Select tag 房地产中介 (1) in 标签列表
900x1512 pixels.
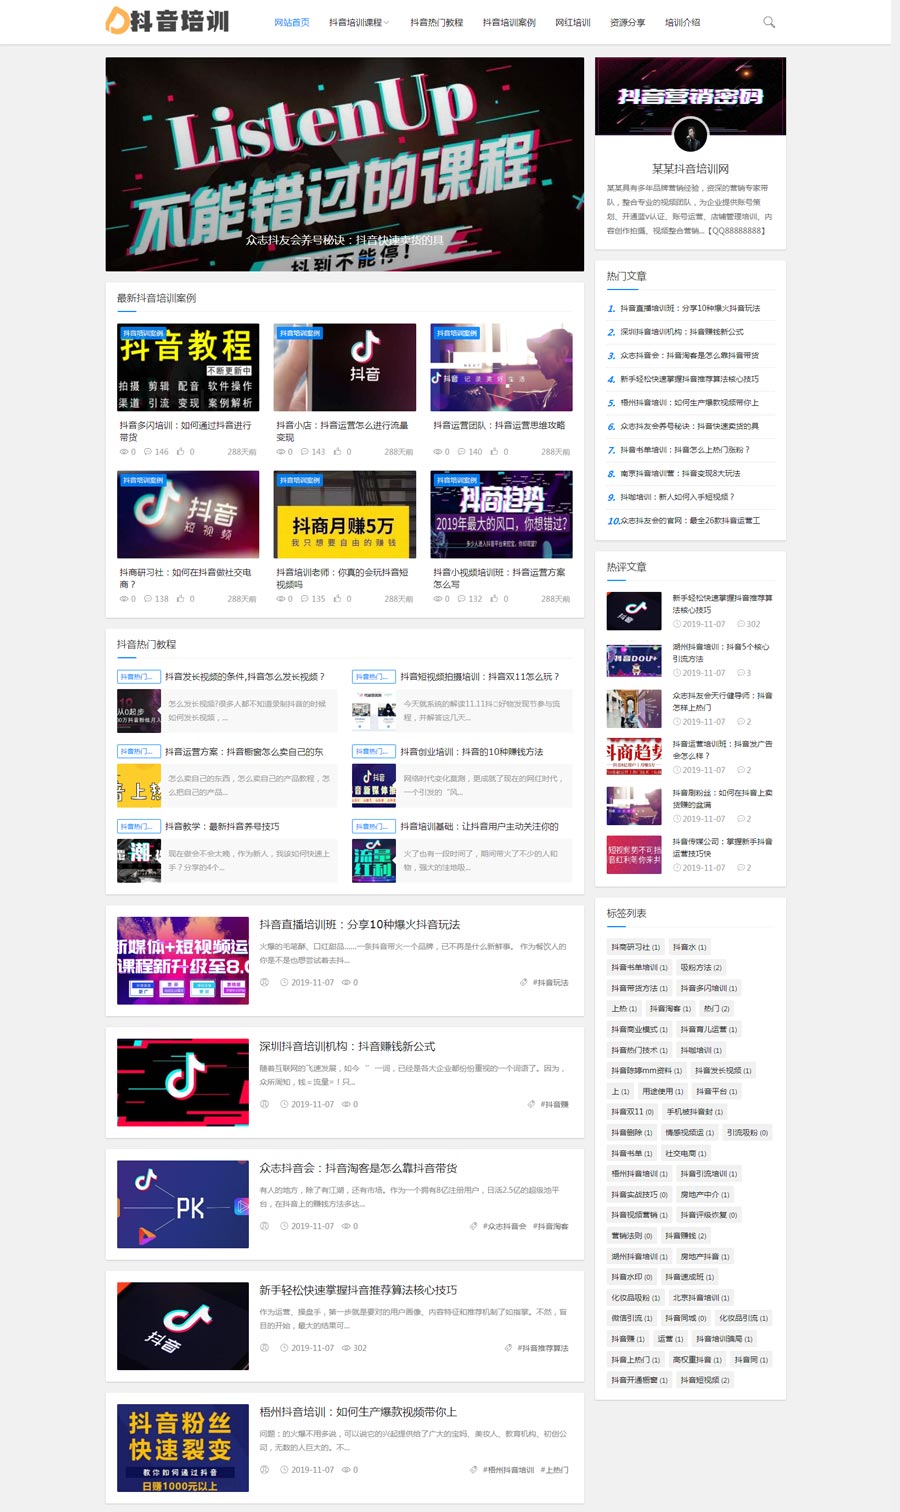705,1194
